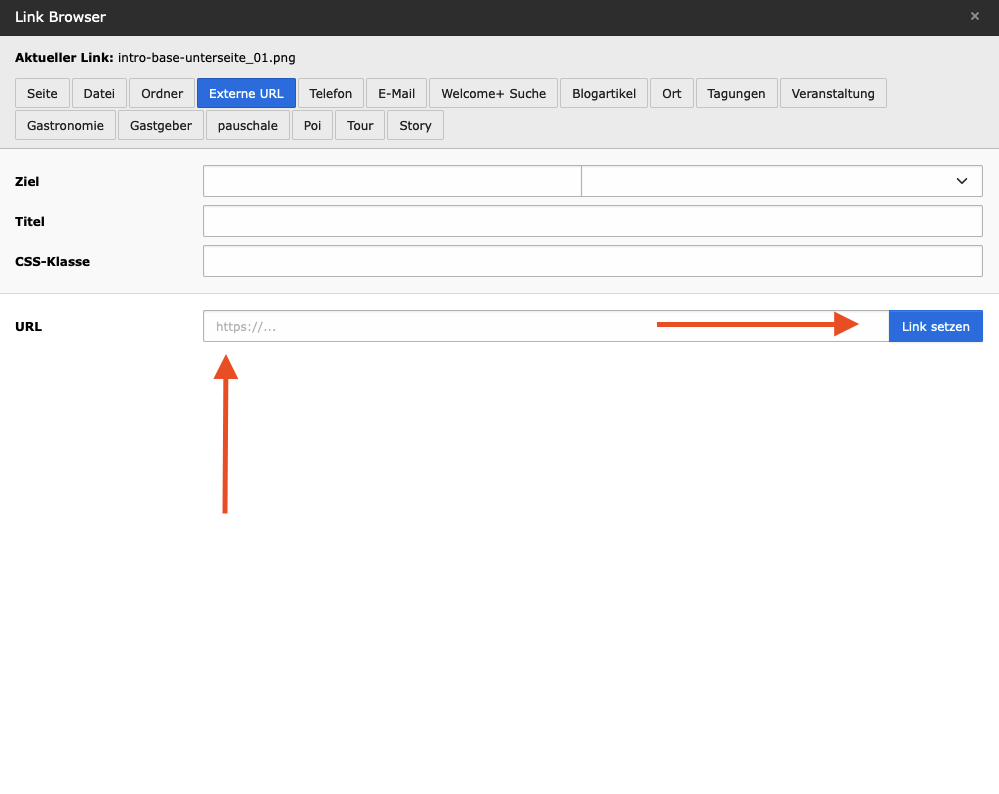Click into the Titel text field
This screenshot has width=999, height=794.
tap(593, 221)
